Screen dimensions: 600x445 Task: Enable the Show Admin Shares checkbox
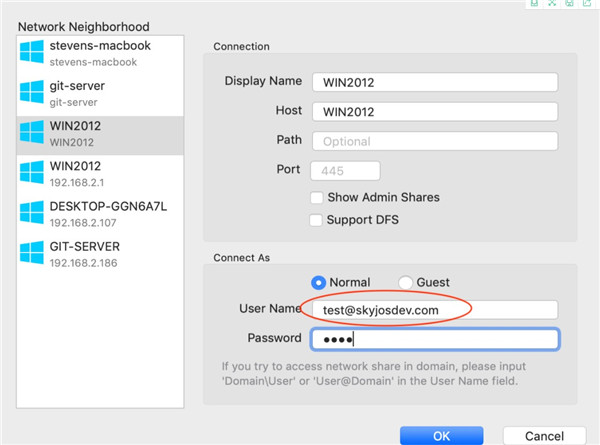(317, 197)
